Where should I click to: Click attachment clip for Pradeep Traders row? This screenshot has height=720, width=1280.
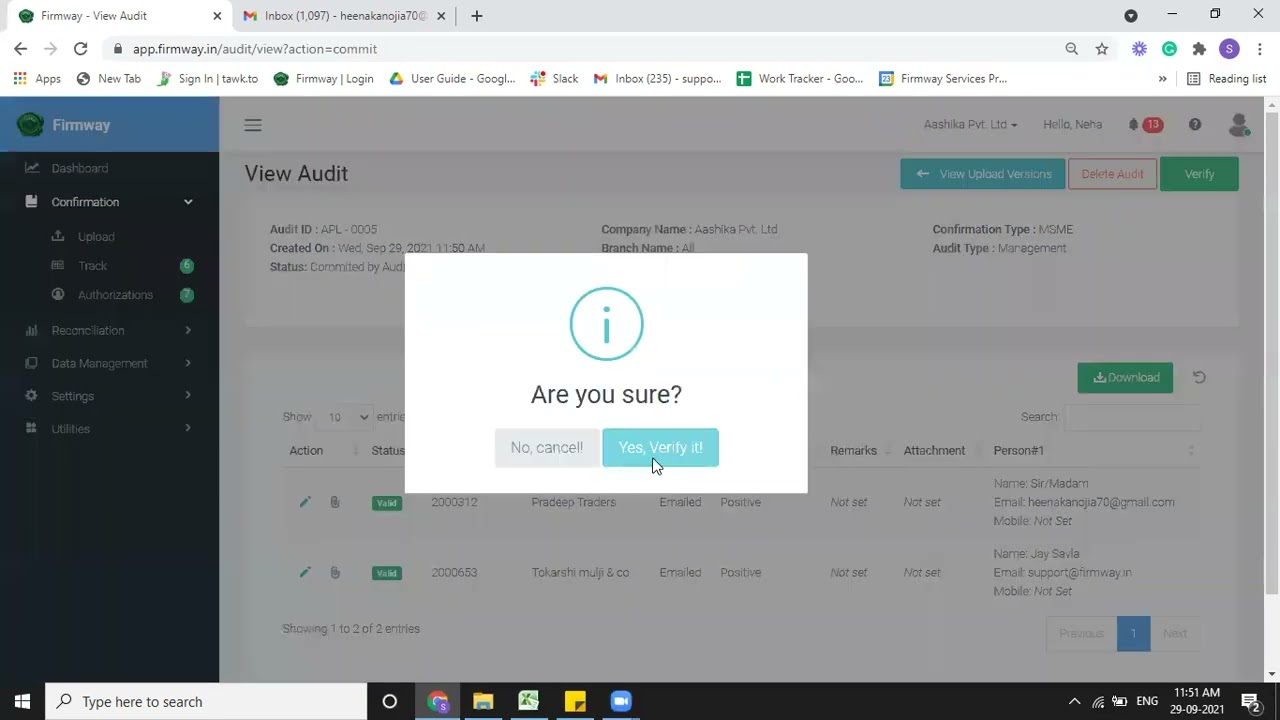tap(335, 502)
